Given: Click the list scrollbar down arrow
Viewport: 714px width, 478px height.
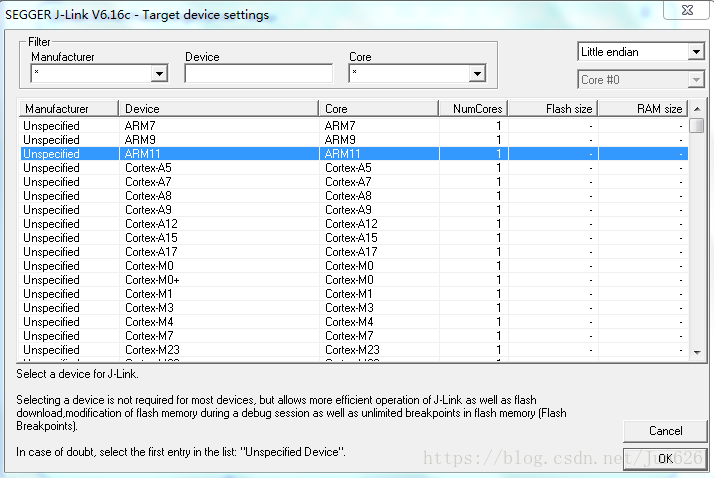Looking at the screenshot, I should point(697,353).
